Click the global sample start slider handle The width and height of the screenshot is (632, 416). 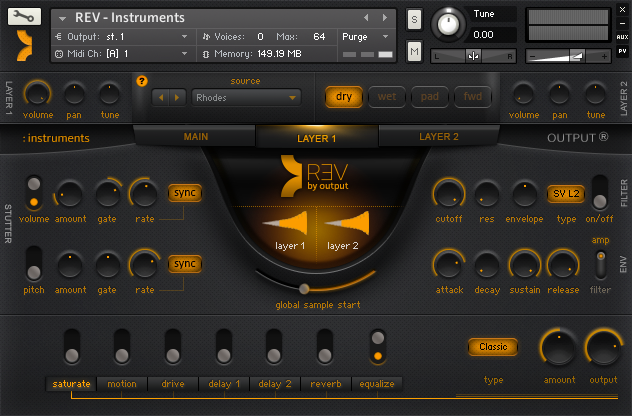coord(304,289)
